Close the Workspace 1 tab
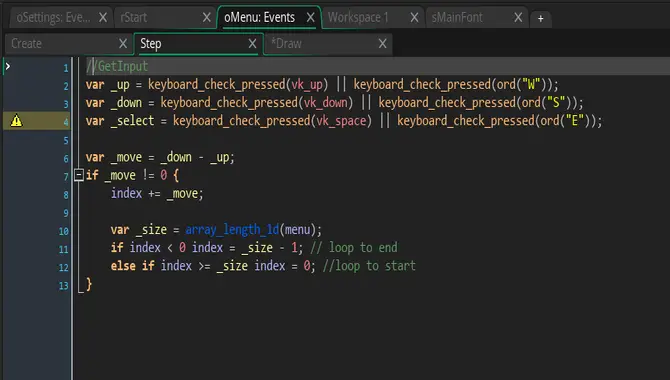This screenshot has height=380, width=670. pyautogui.click(x=414, y=18)
